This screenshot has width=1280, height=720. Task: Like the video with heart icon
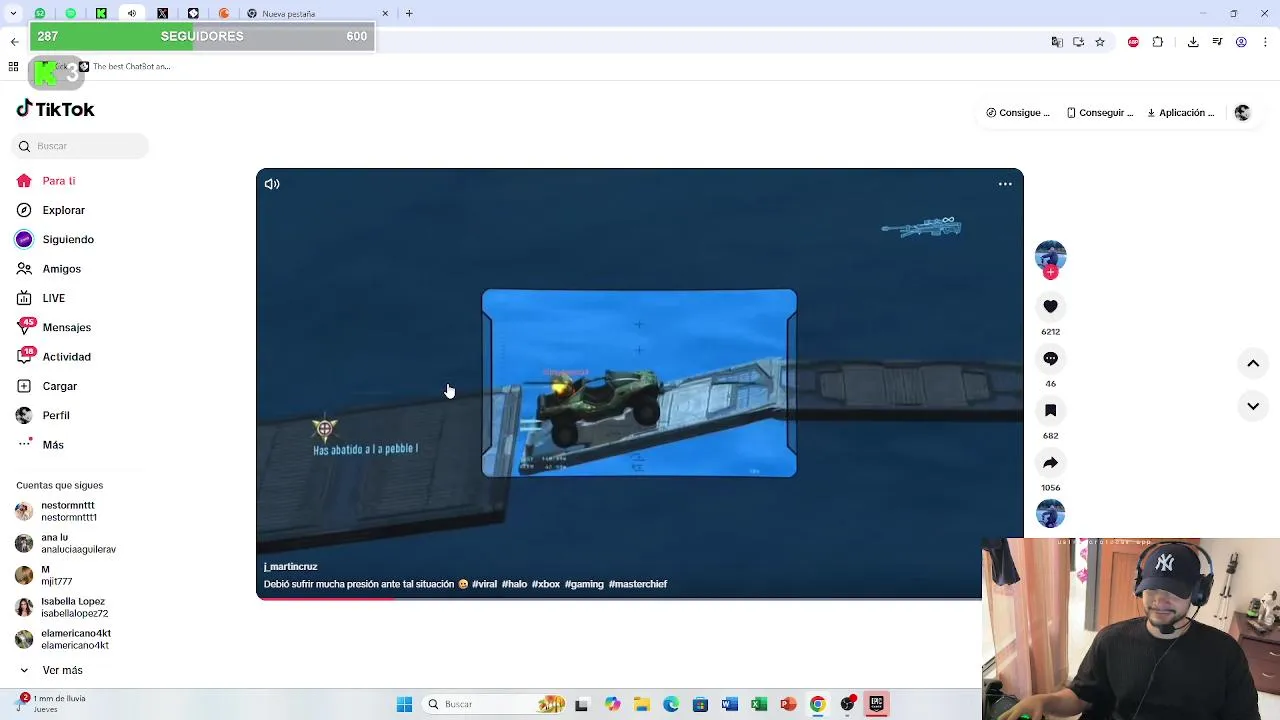(x=1050, y=306)
